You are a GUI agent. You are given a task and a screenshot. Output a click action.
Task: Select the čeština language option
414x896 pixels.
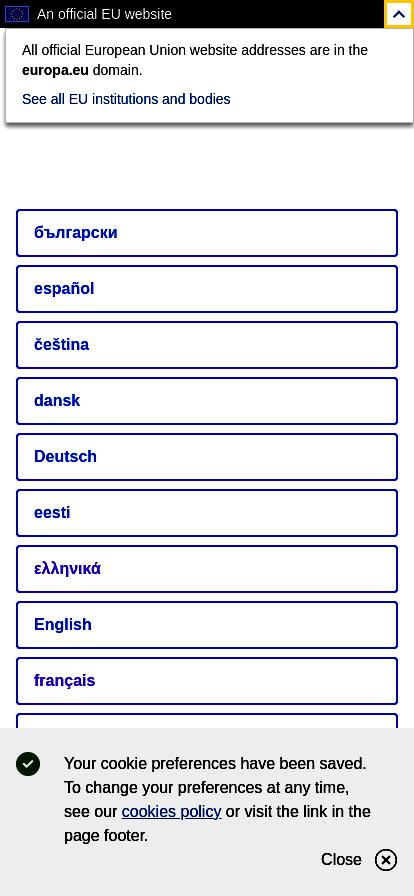click(x=207, y=345)
